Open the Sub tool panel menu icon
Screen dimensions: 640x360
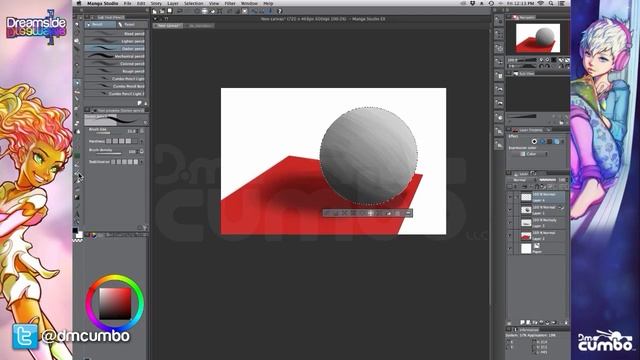point(87,18)
